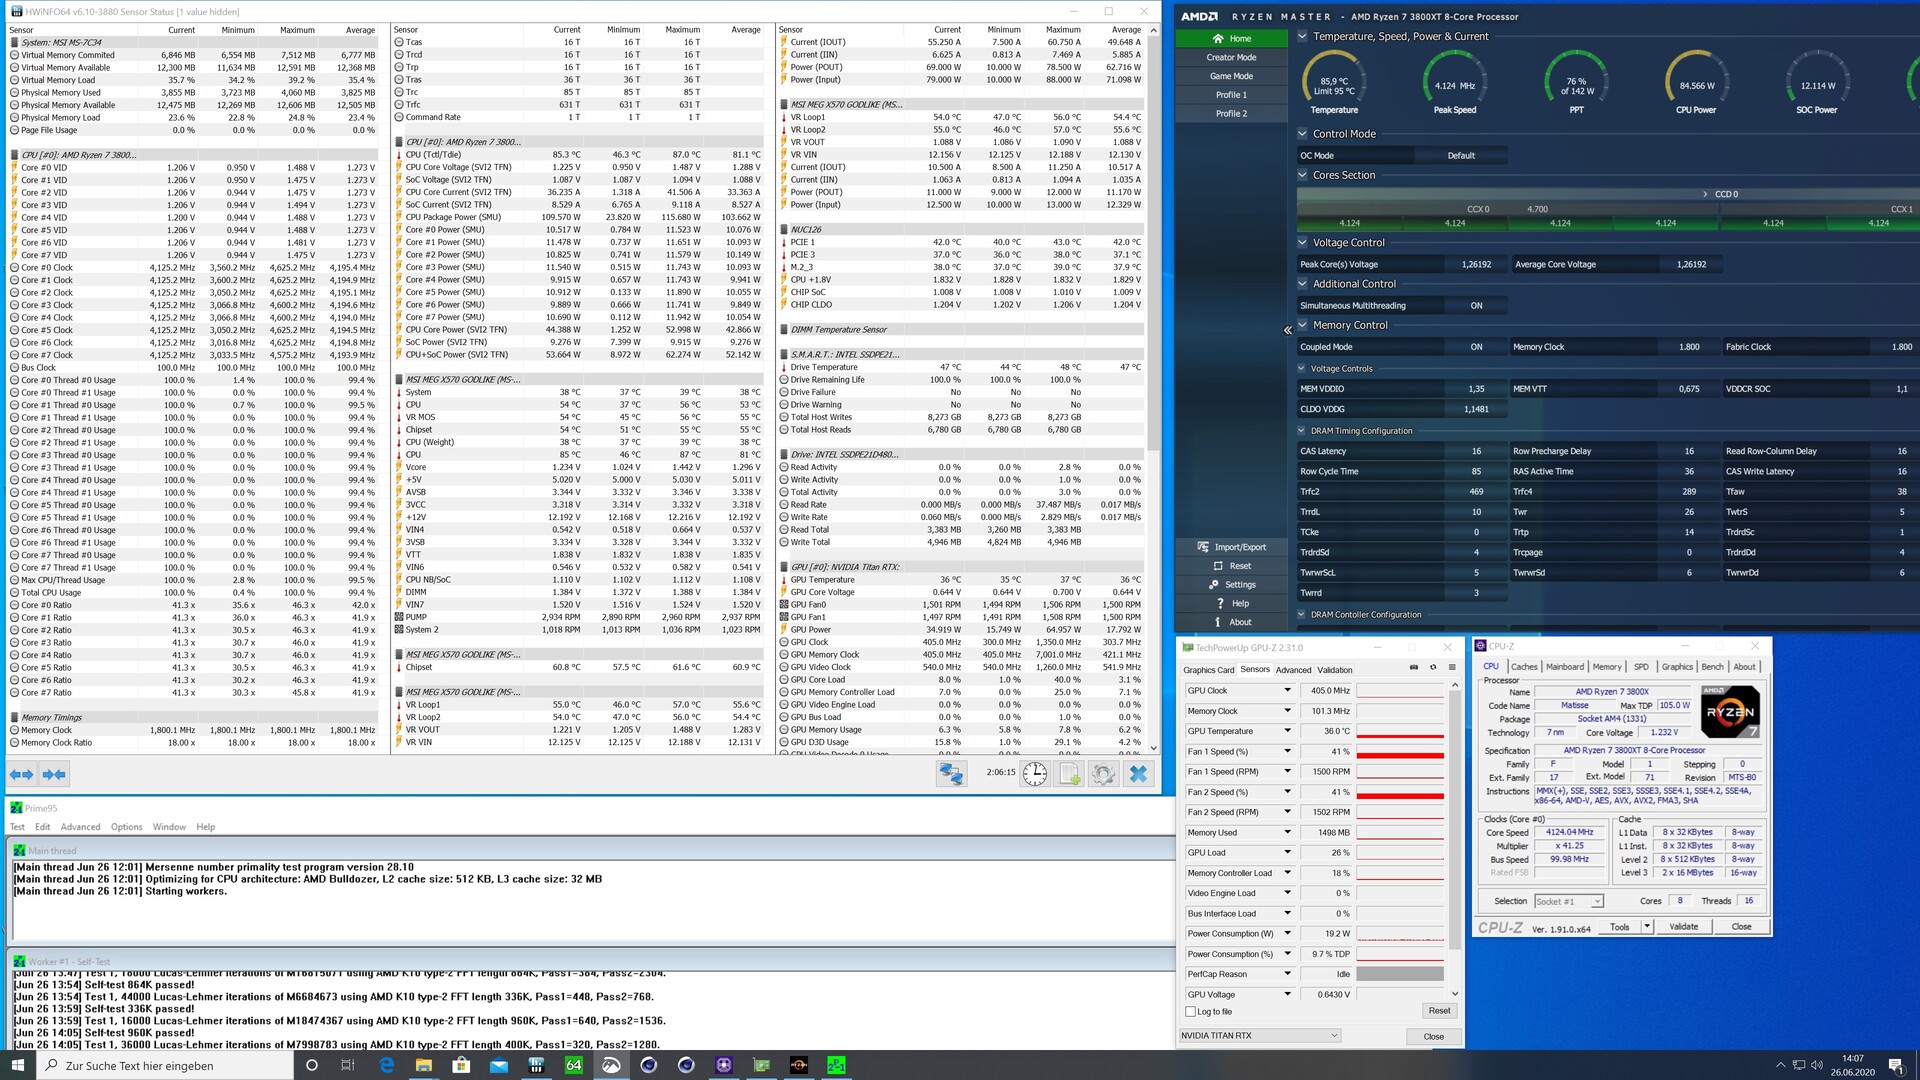Open Task View on taskbar
Image resolution: width=1920 pixels, height=1080 pixels.
[348, 1065]
